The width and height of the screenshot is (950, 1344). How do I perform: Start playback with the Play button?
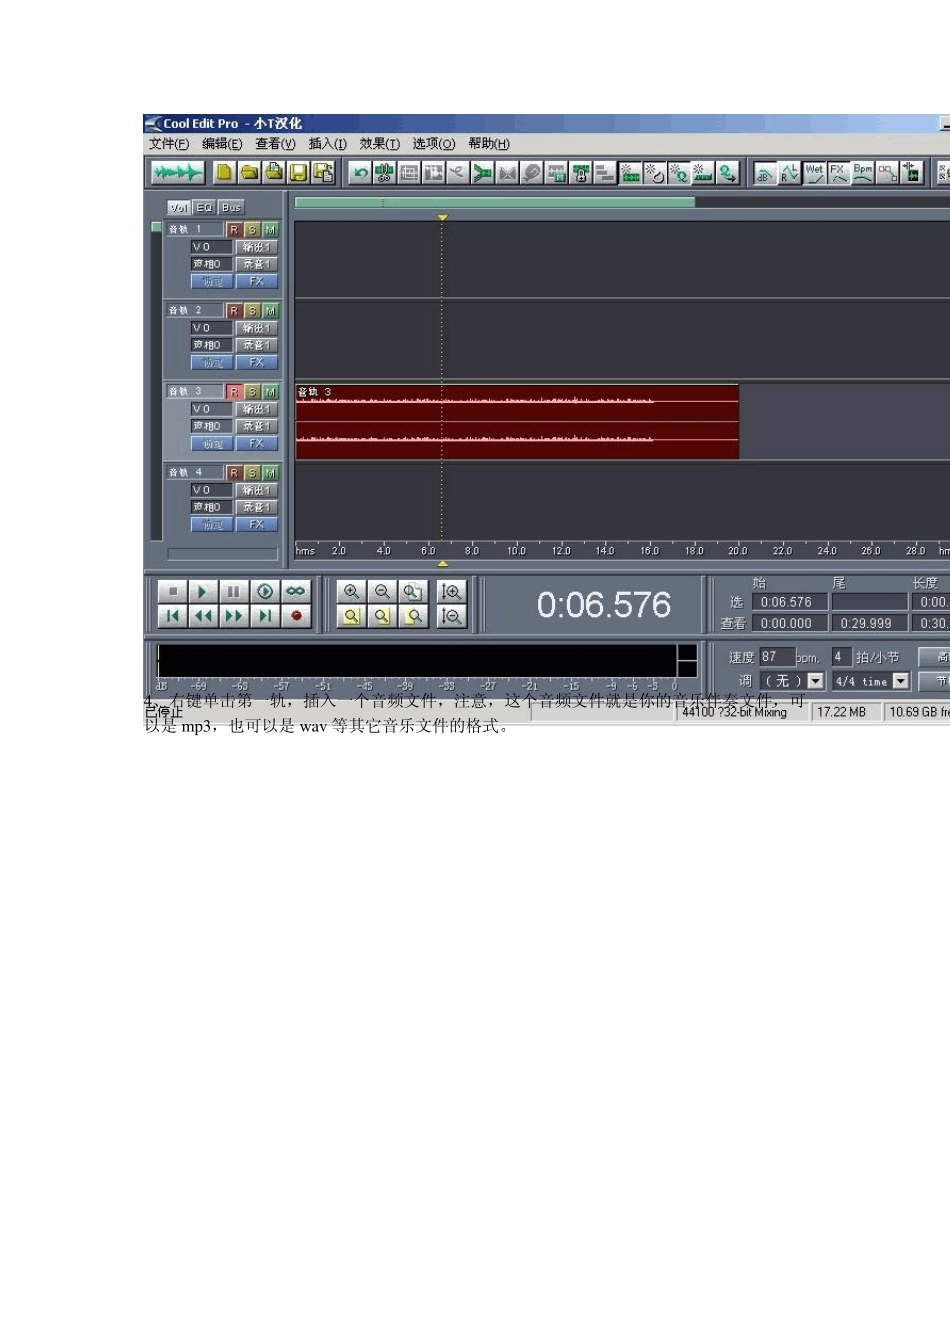[x=202, y=592]
